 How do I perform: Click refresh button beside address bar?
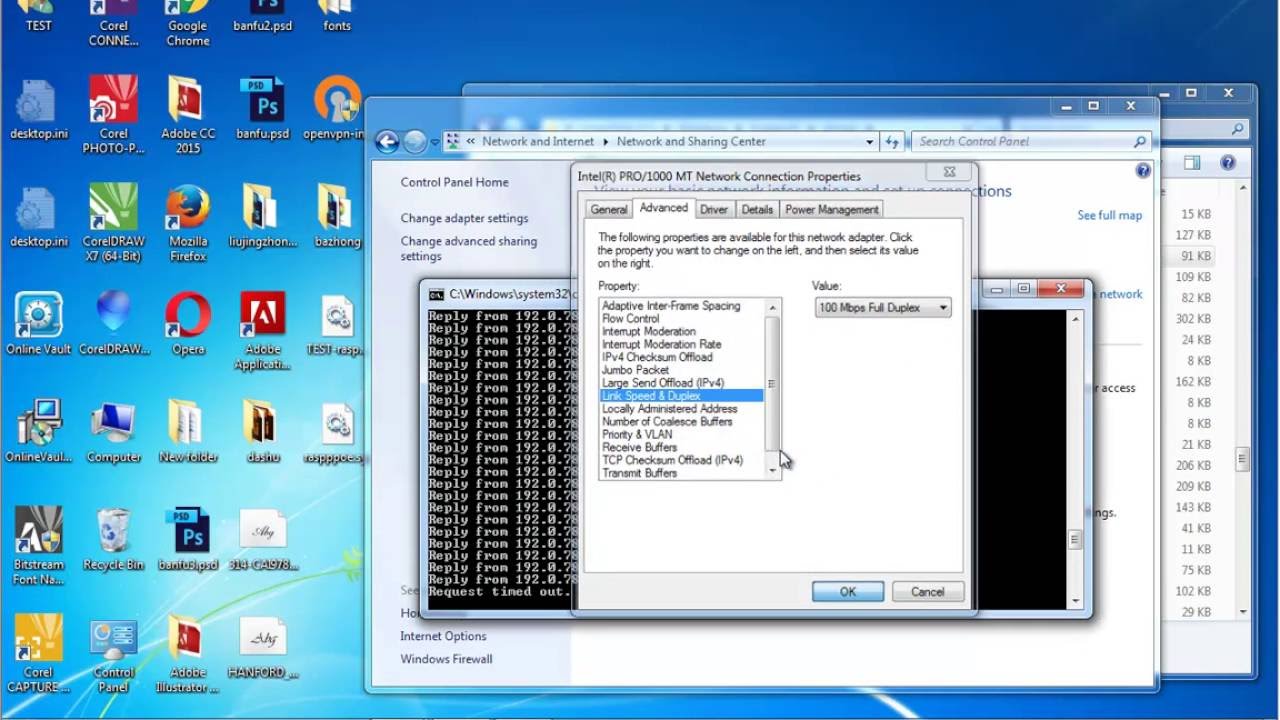(x=892, y=142)
